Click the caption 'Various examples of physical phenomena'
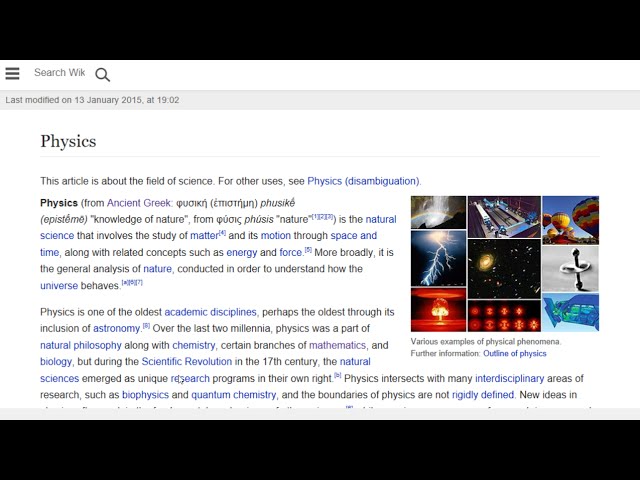Image resolution: width=640 pixels, height=480 pixels. (486, 342)
